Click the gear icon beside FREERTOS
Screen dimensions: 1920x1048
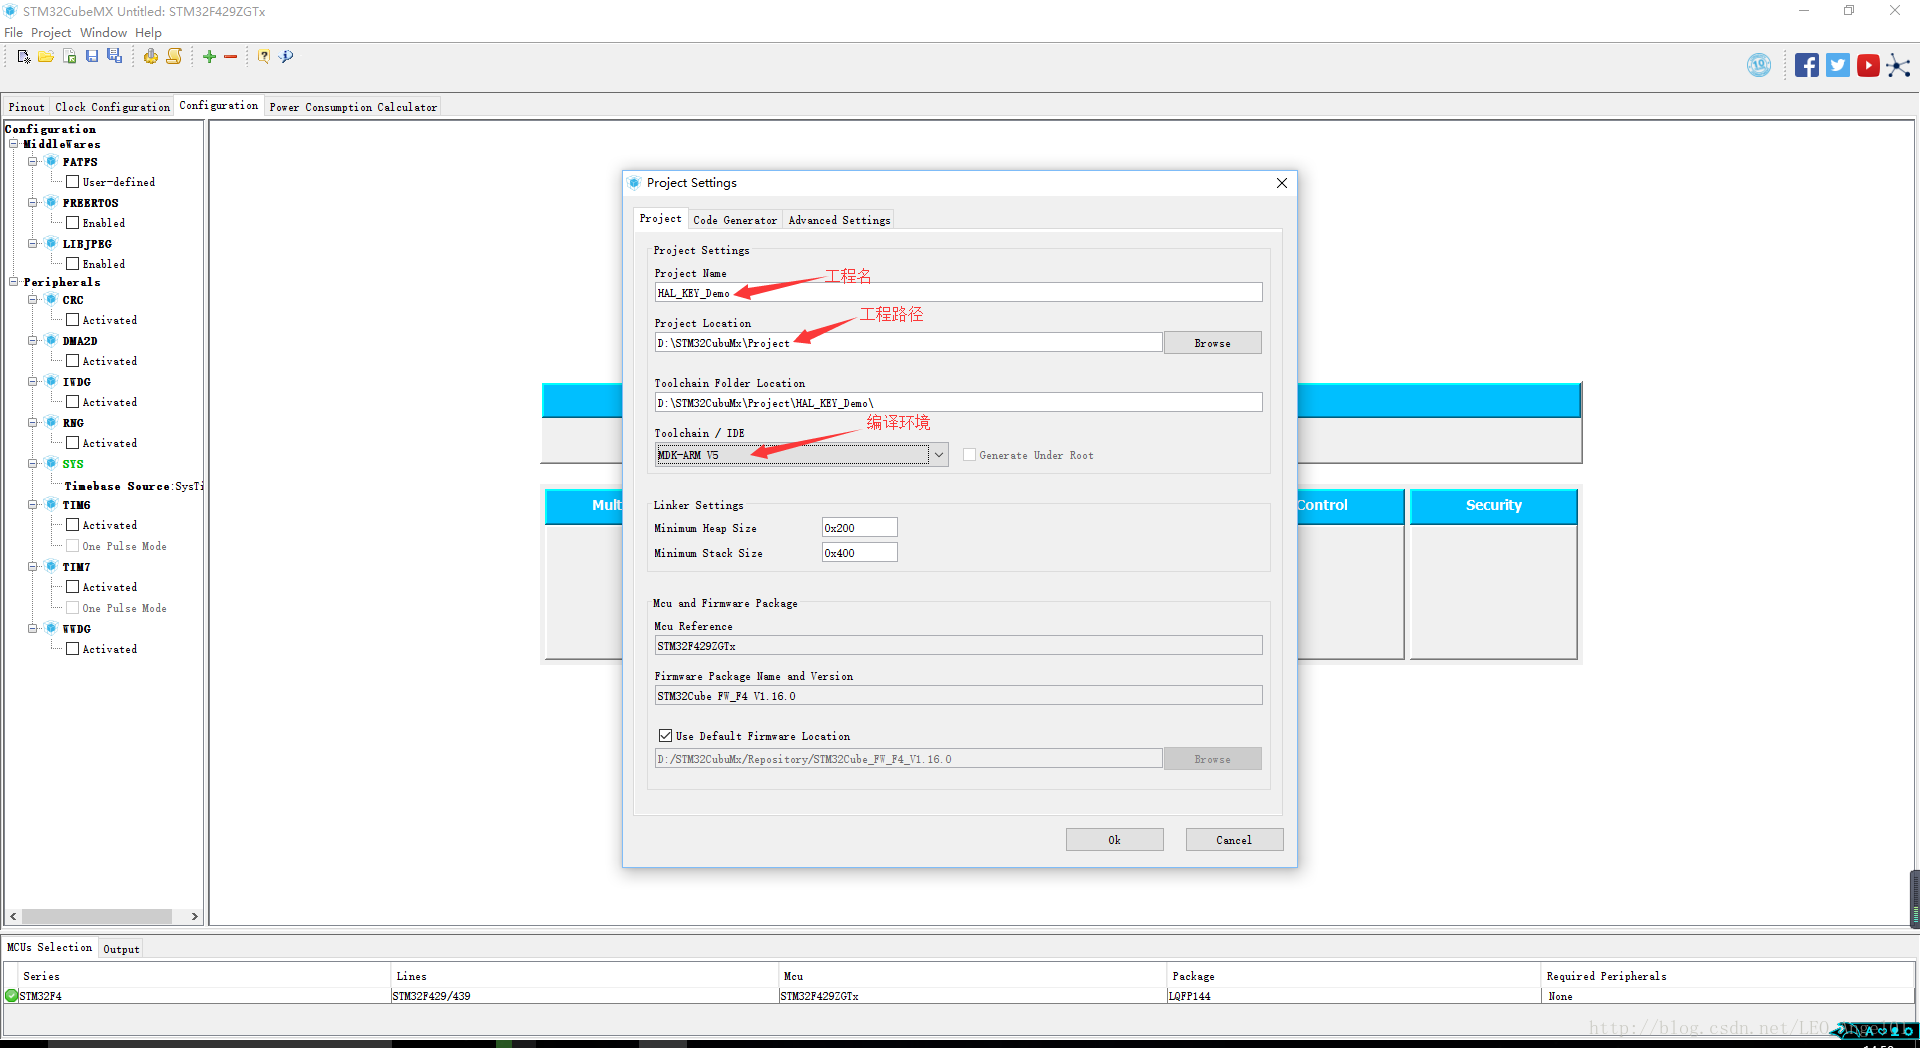[x=51, y=202]
